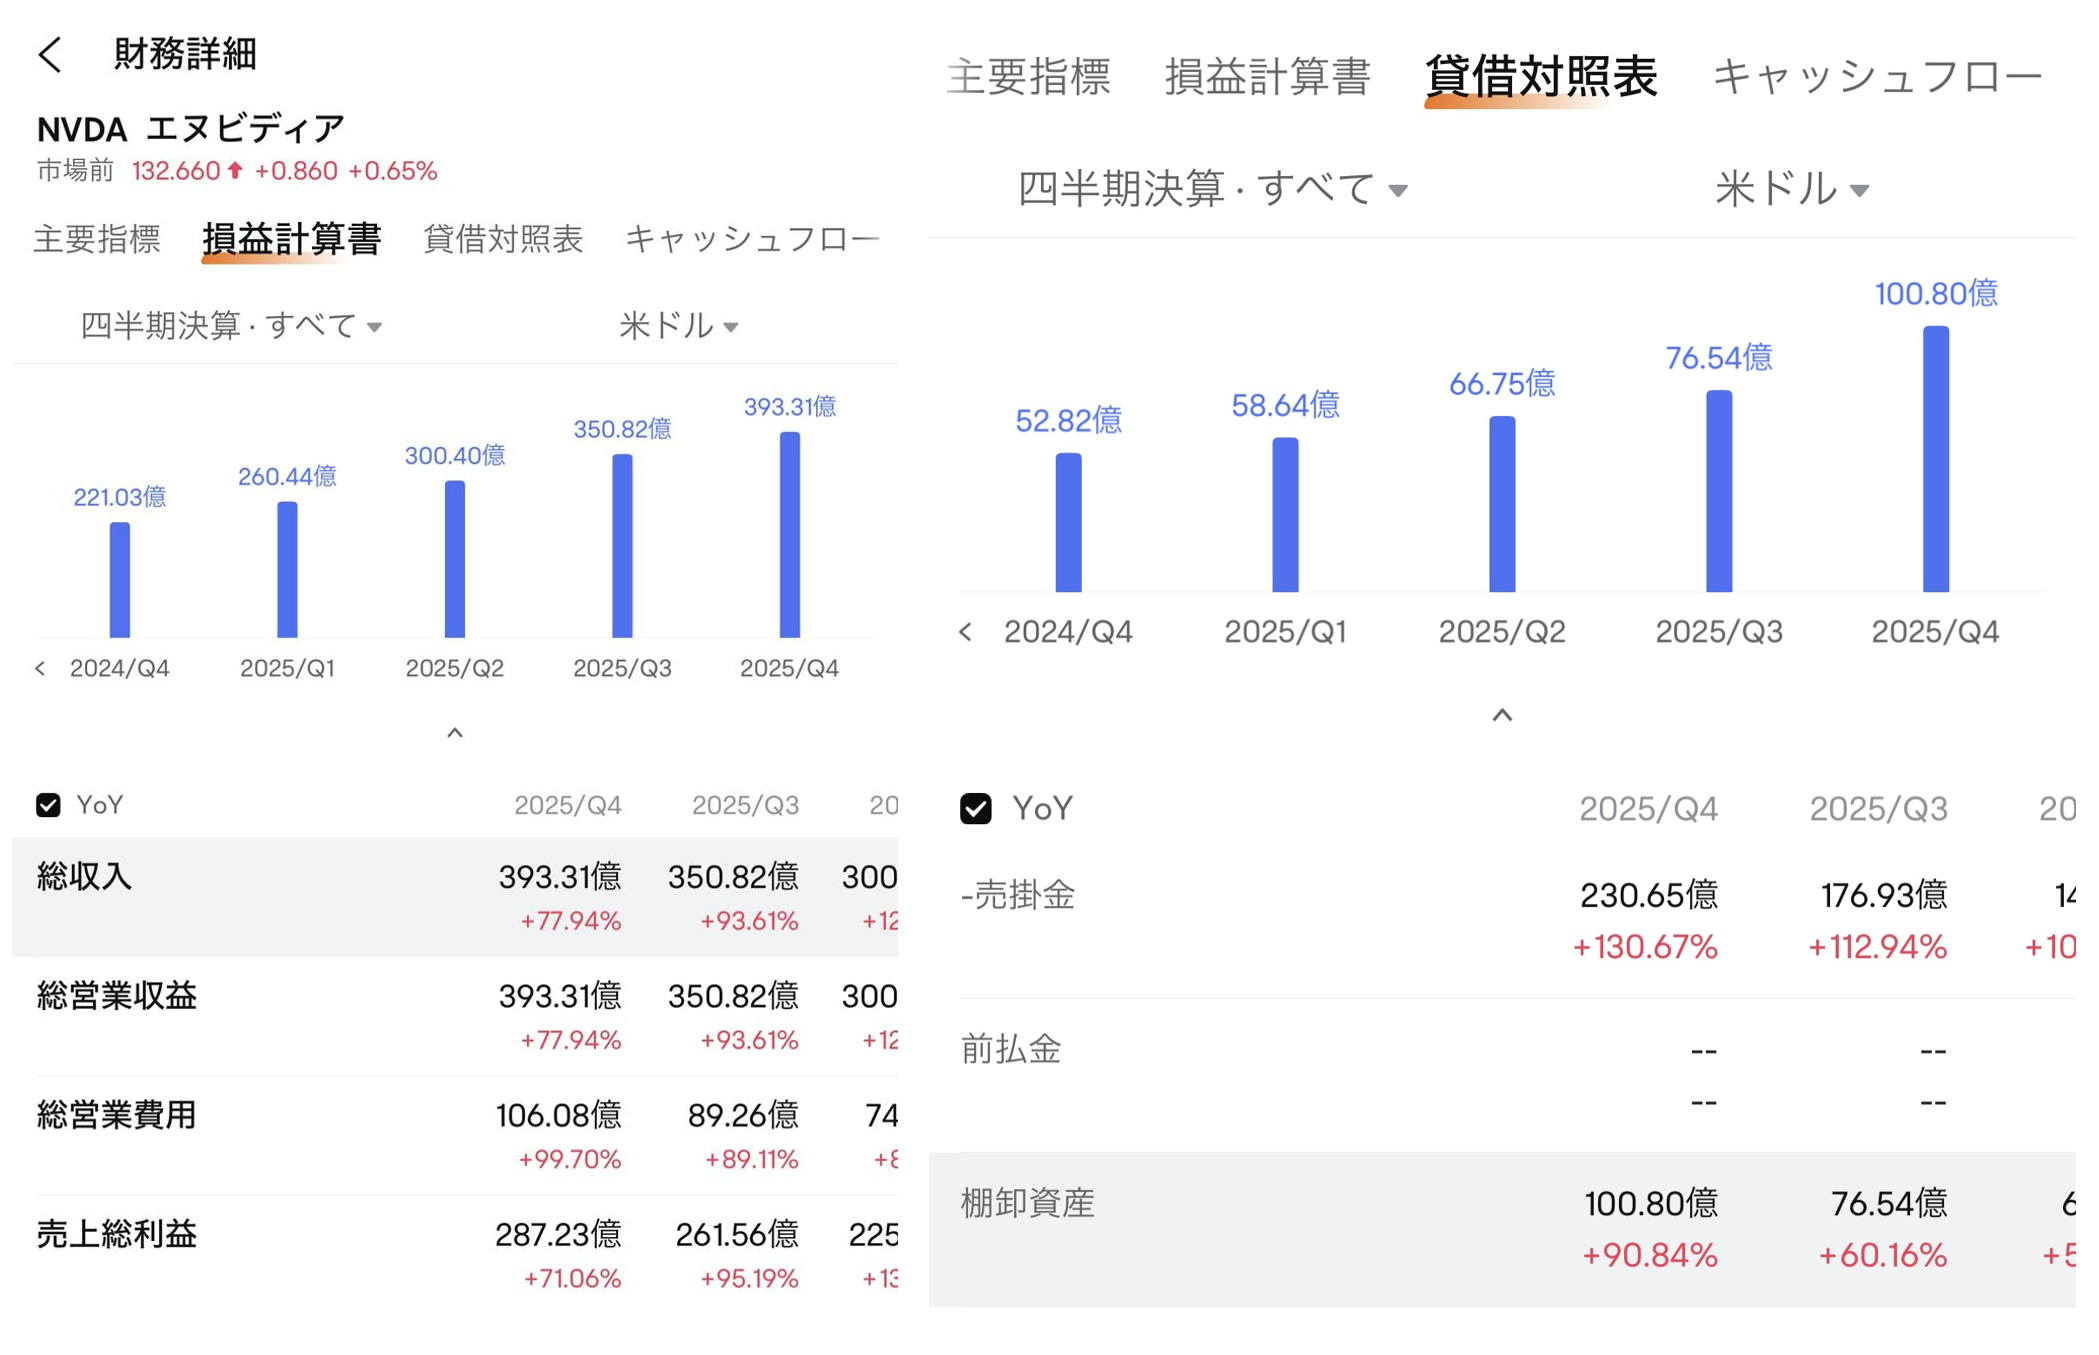This screenshot has width=2099, height=1355.
Task: Click the 財務詳細 page title
Action: 186,54
